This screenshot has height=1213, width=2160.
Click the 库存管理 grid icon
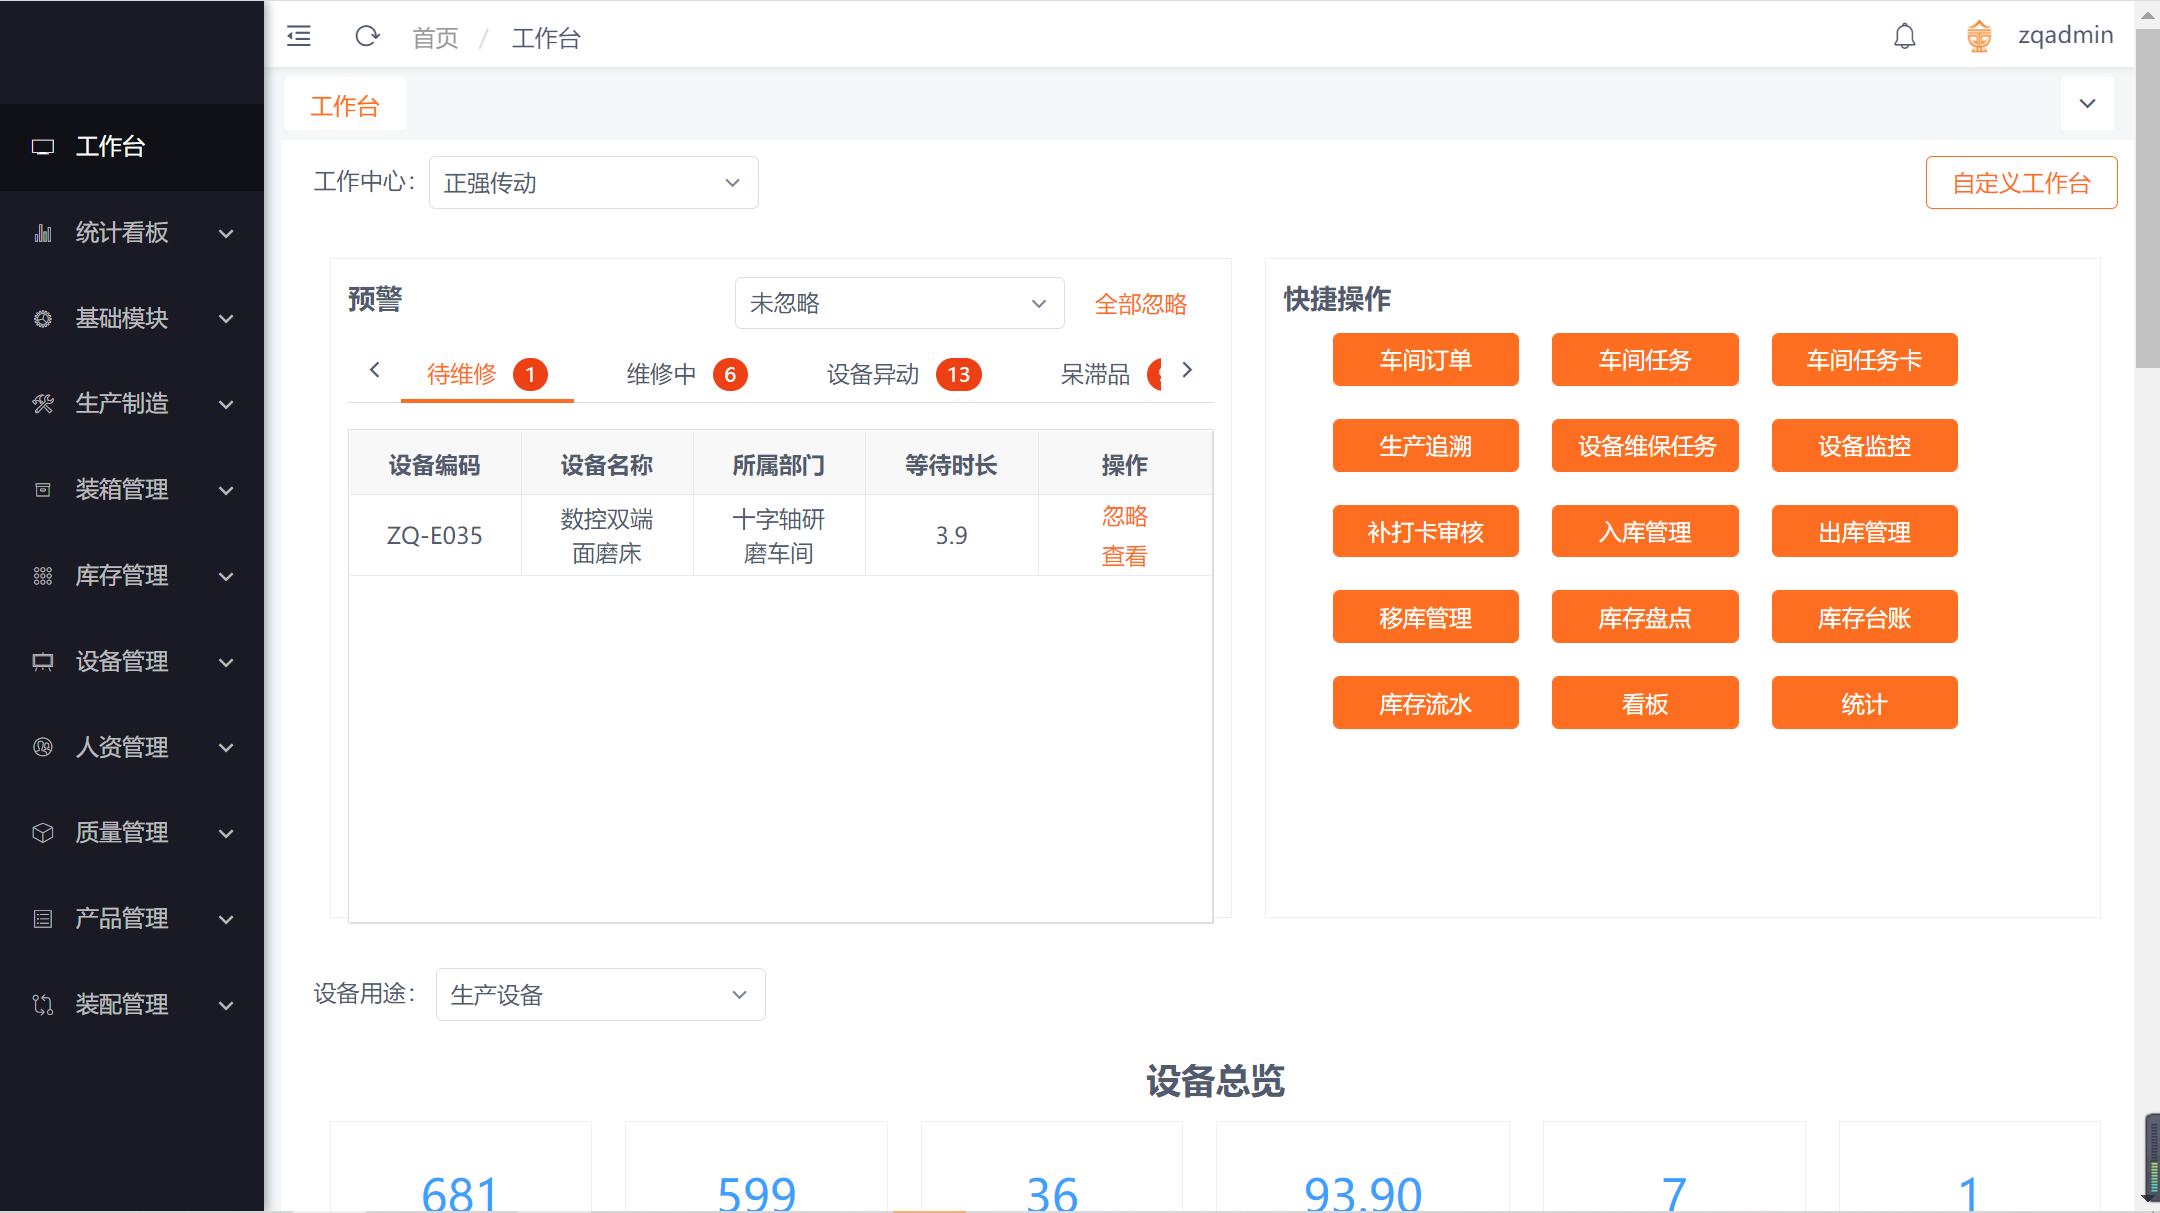[43, 576]
